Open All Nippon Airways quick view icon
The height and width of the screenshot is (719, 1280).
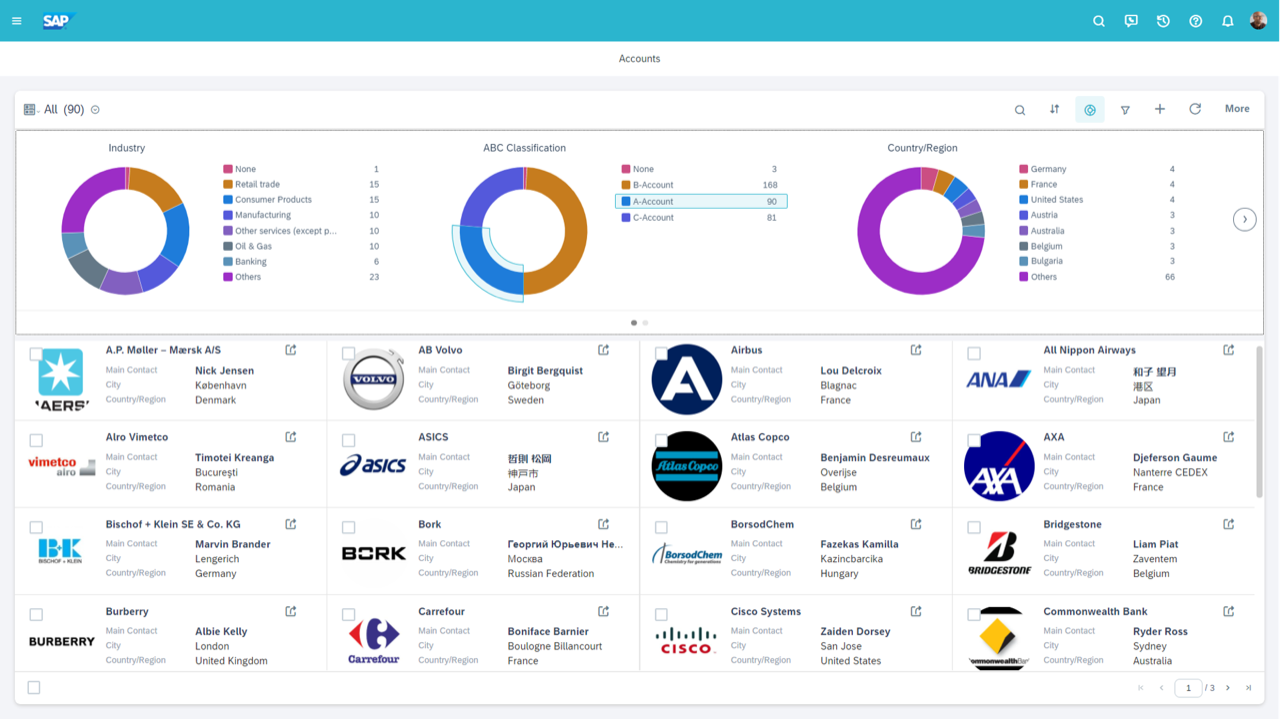(x=1229, y=350)
